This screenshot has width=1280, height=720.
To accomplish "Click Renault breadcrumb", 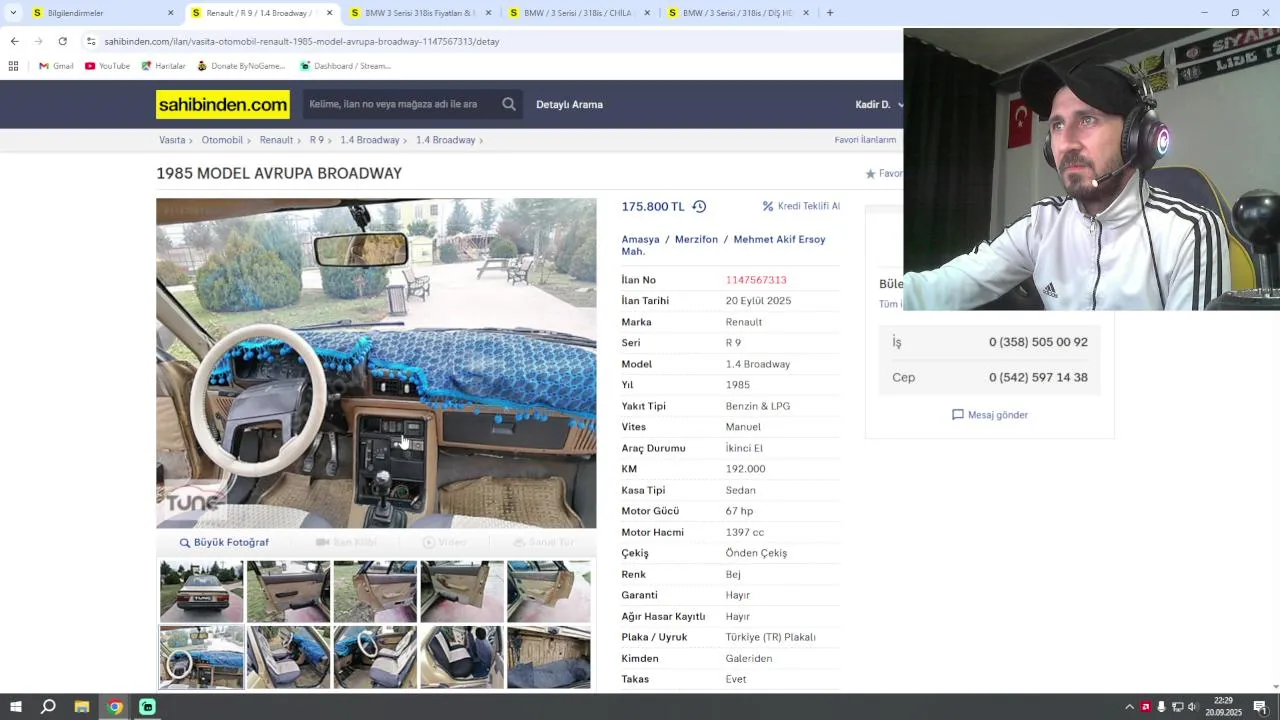I will 276,140.
